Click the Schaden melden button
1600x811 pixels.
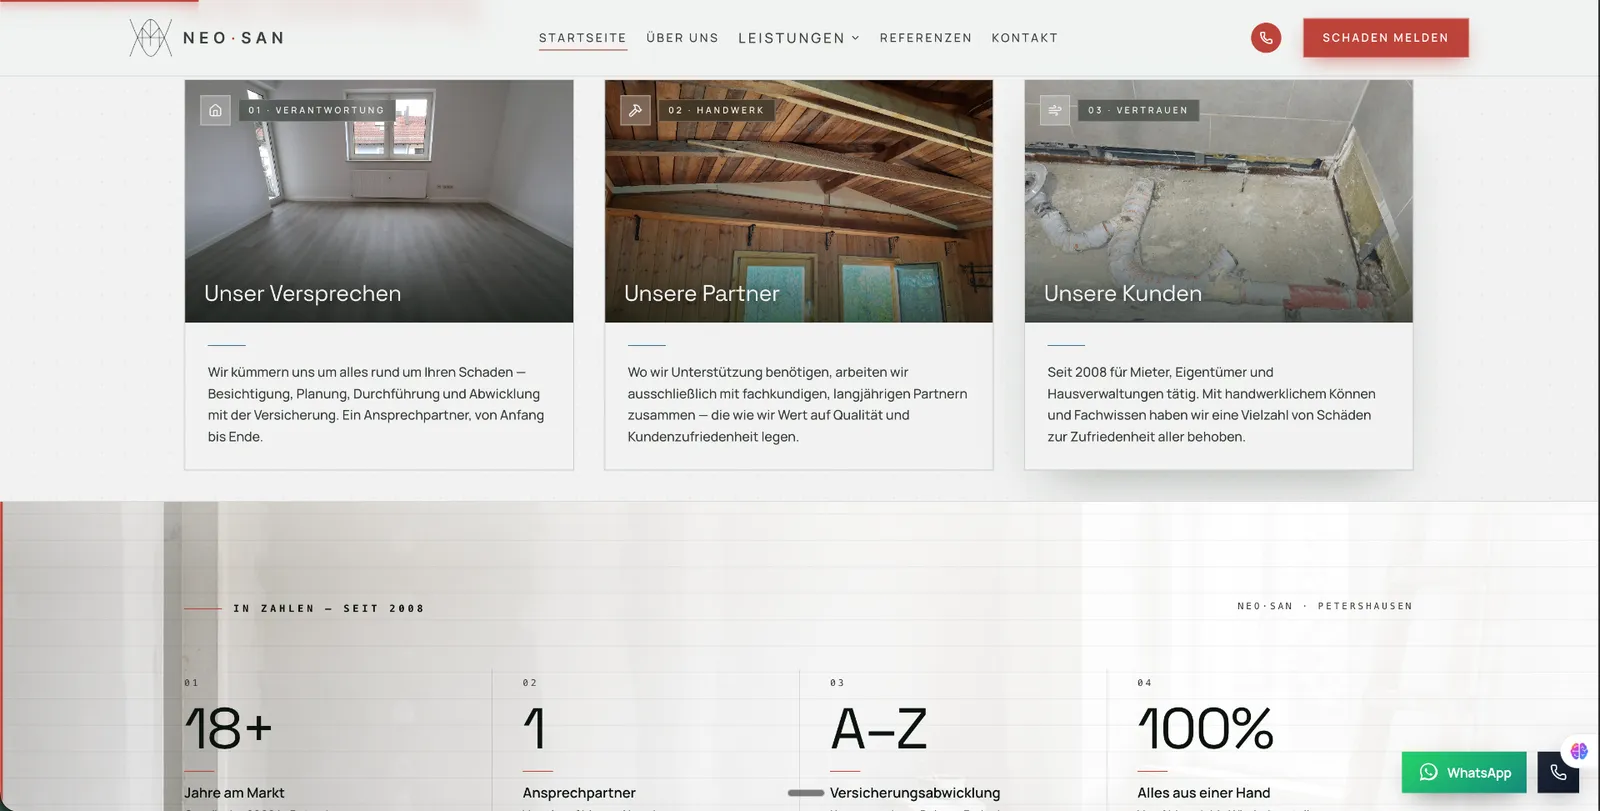1386,38
